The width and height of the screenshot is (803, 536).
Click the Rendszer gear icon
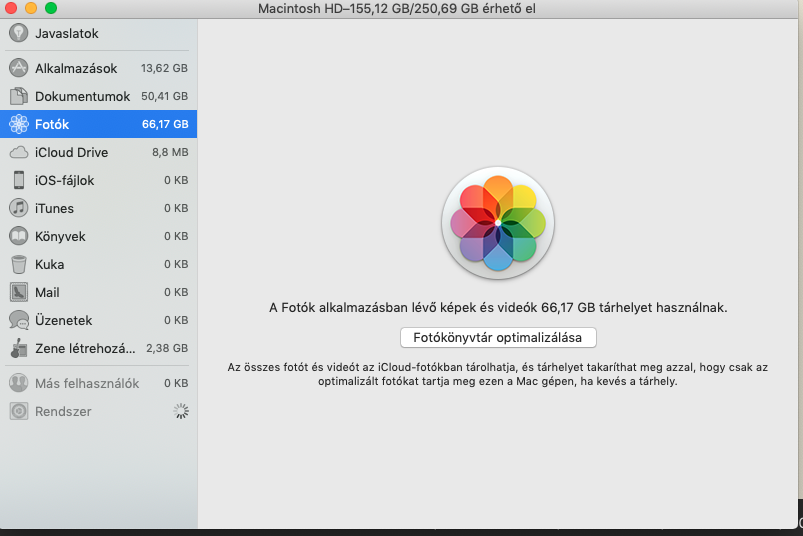tap(18, 412)
